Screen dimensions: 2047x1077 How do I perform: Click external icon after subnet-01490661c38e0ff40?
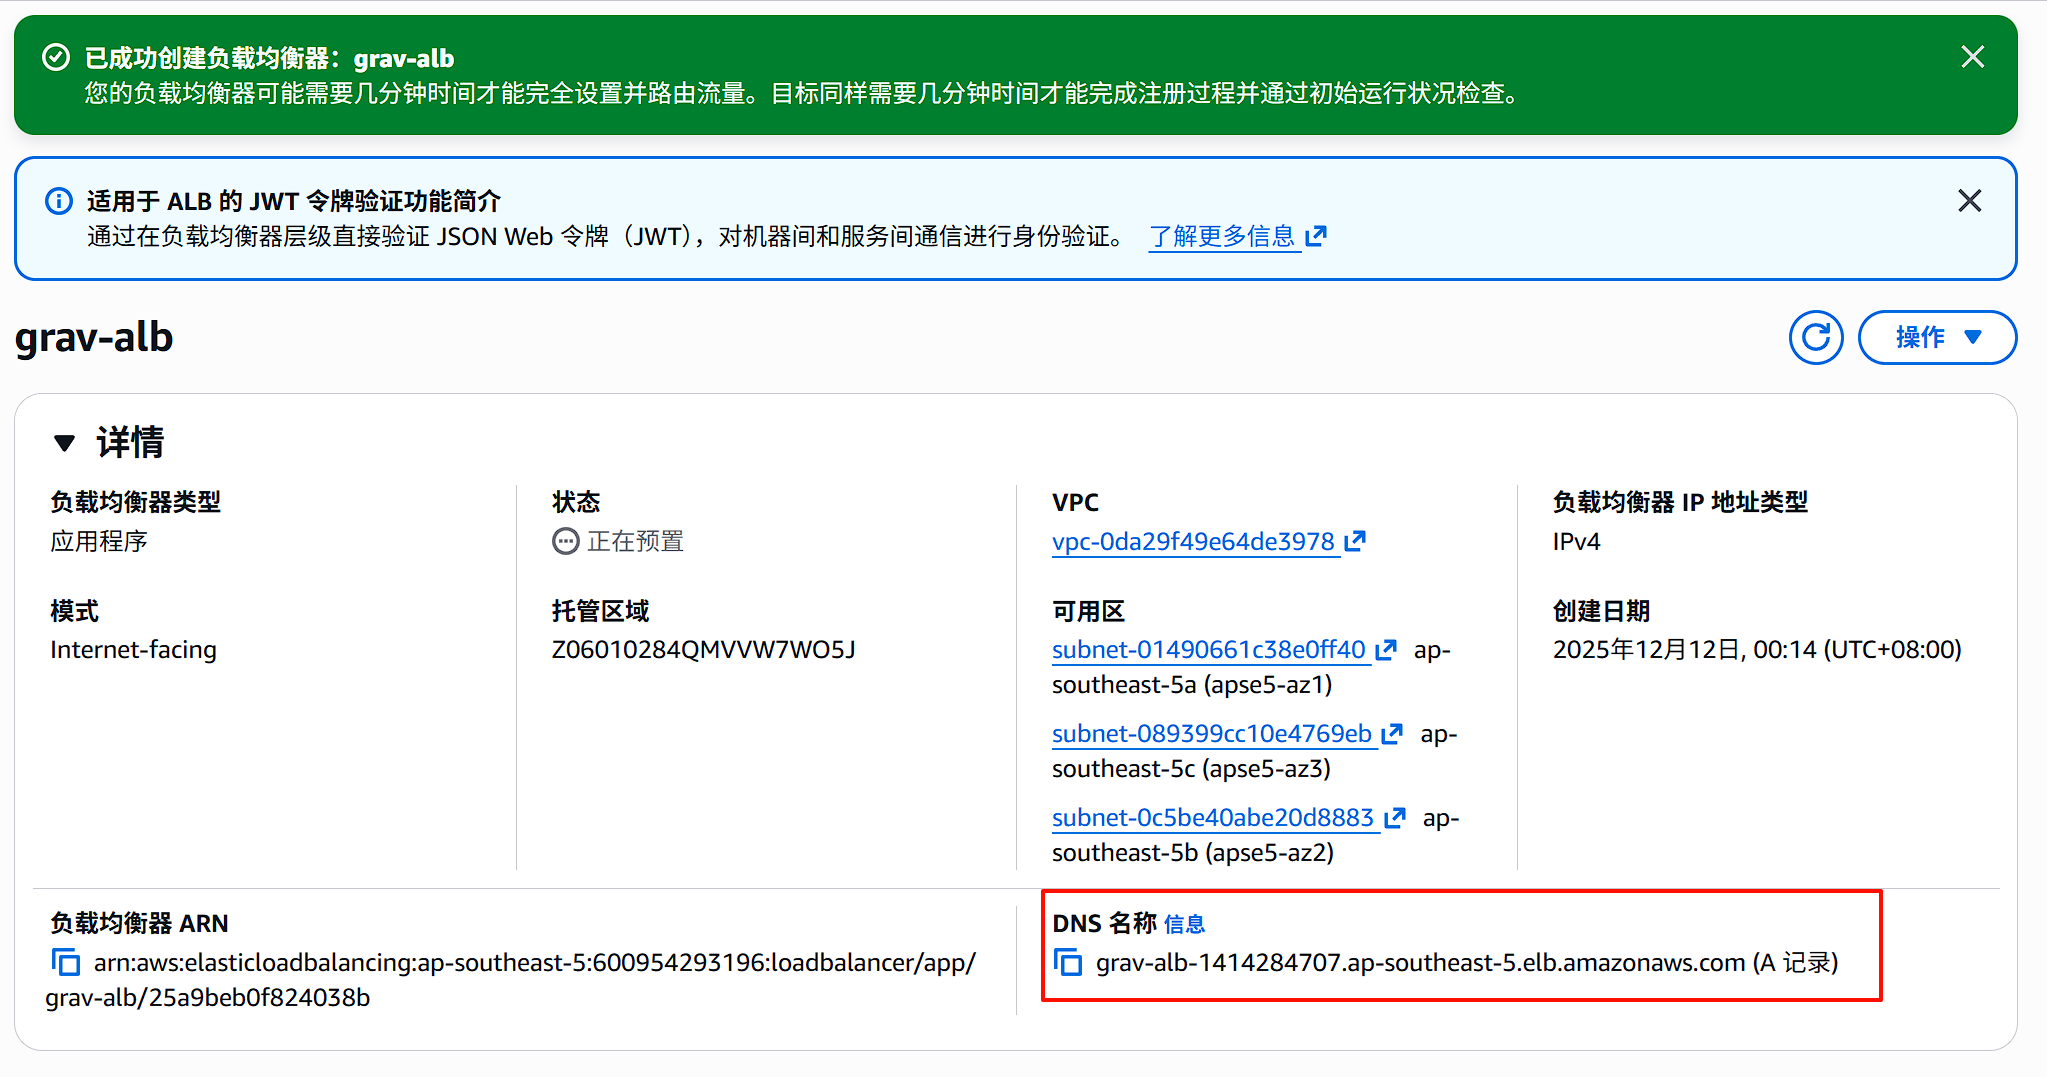(1386, 650)
